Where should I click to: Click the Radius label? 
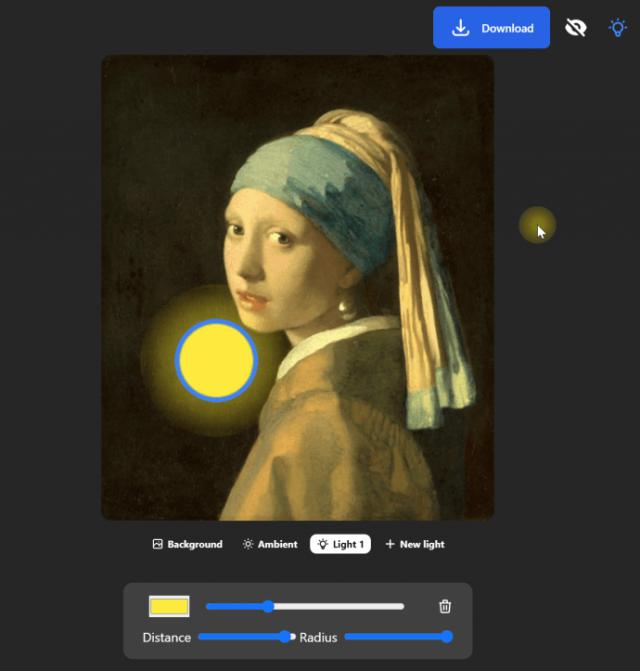tap(318, 637)
